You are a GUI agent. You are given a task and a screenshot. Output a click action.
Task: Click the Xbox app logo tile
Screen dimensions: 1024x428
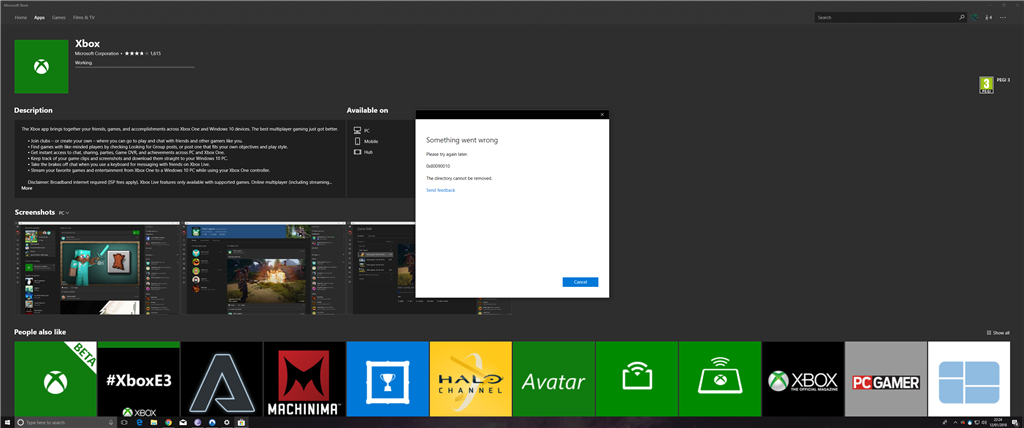pyautogui.click(x=41, y=66)
